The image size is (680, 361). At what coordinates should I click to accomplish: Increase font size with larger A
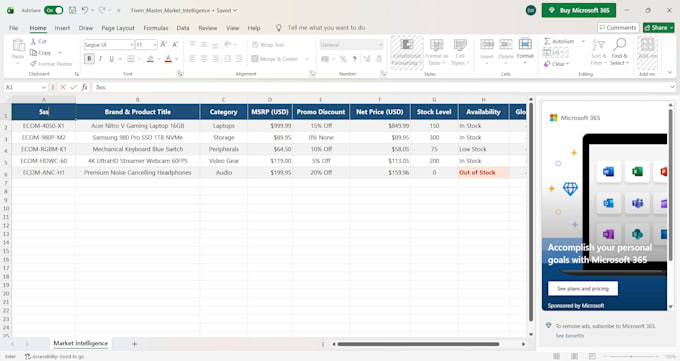[x=163, y=44]
